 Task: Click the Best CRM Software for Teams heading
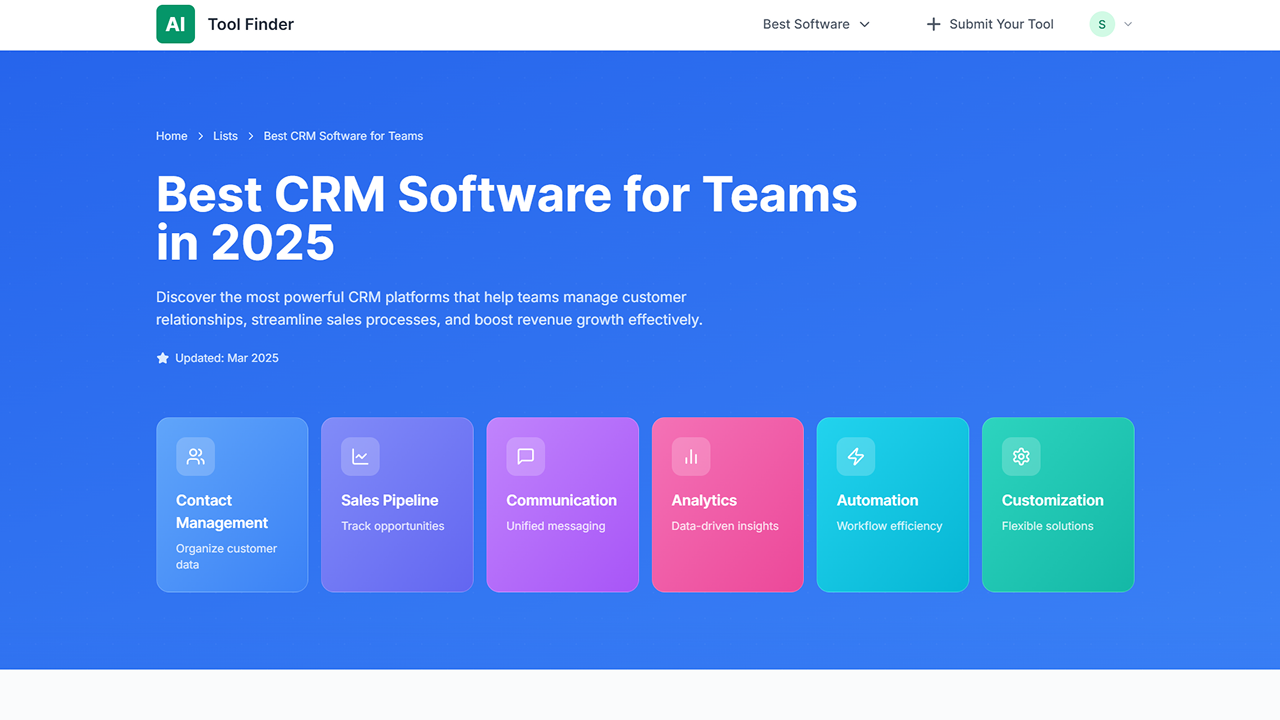pyautogui.click(x=507, y=218)
